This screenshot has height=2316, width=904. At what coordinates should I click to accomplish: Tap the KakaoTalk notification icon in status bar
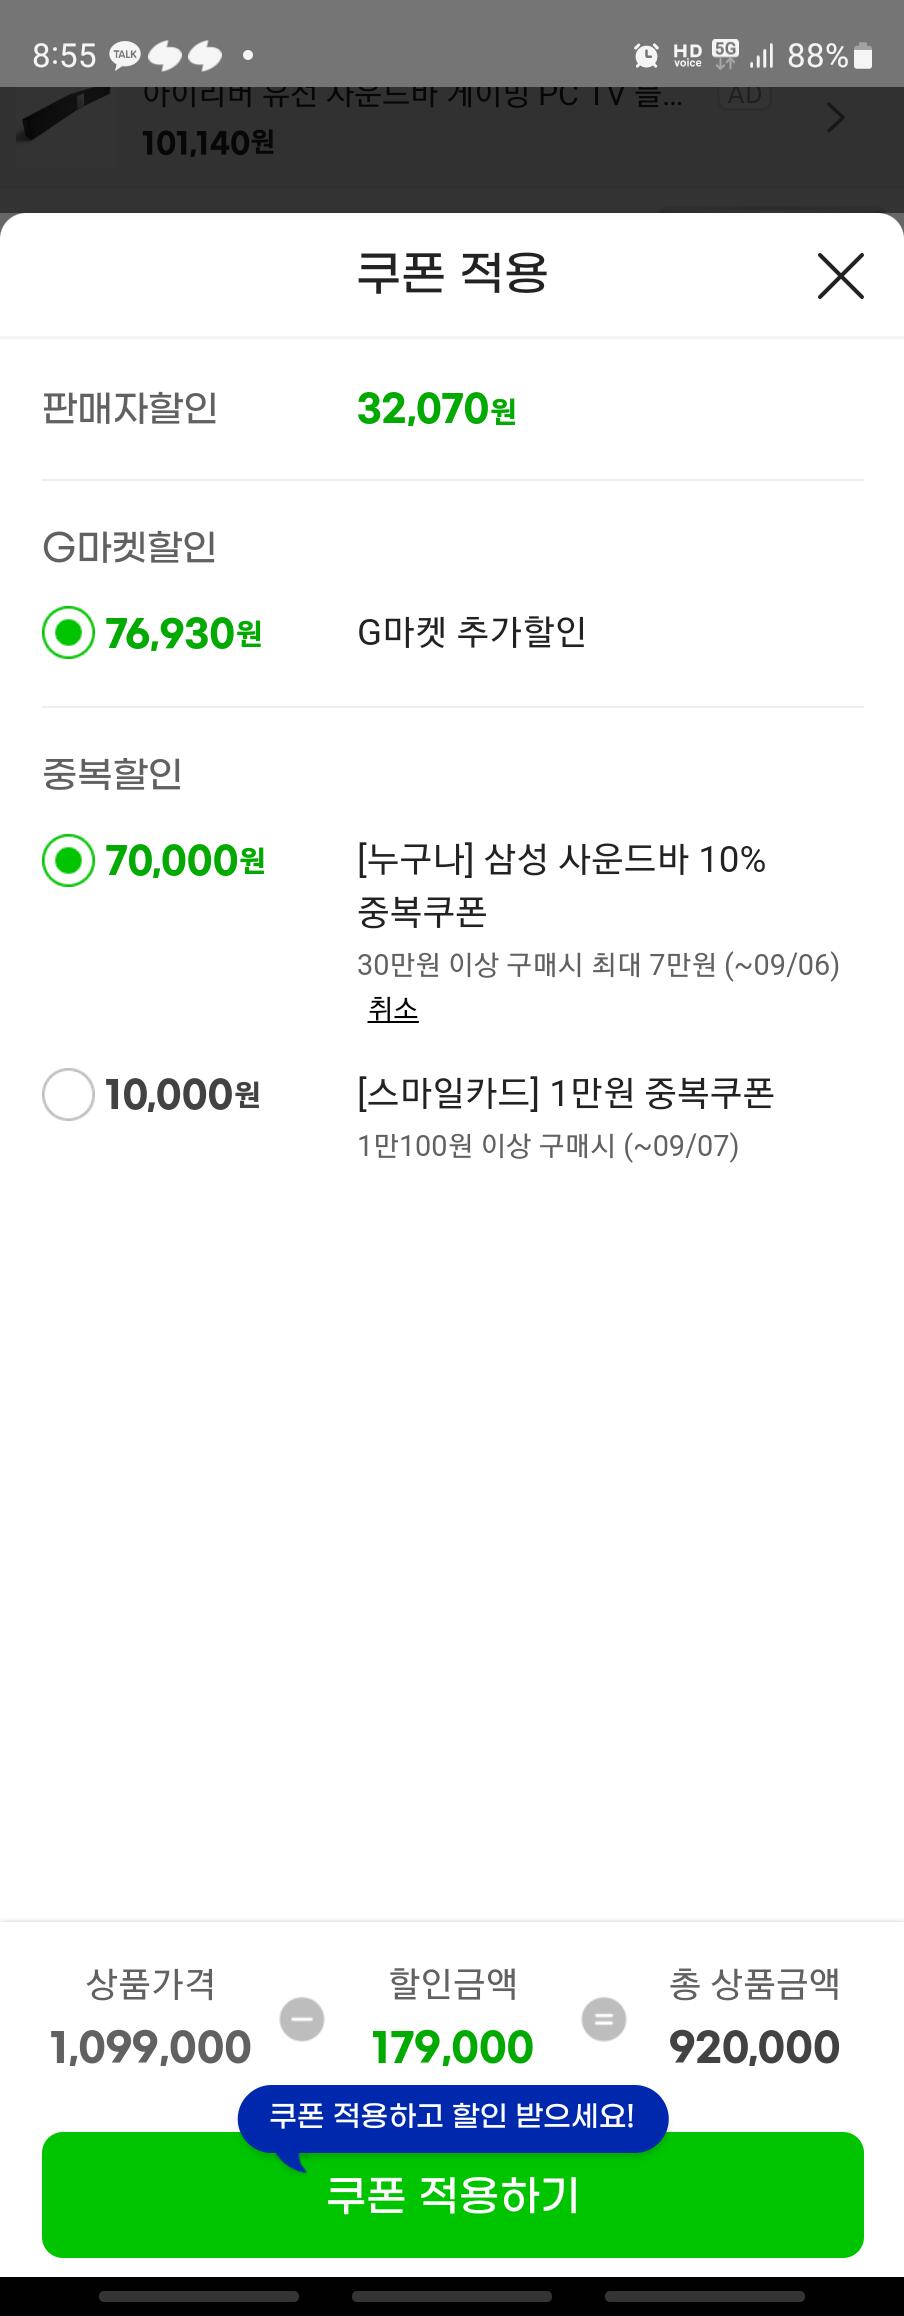[x=125, y=55]
